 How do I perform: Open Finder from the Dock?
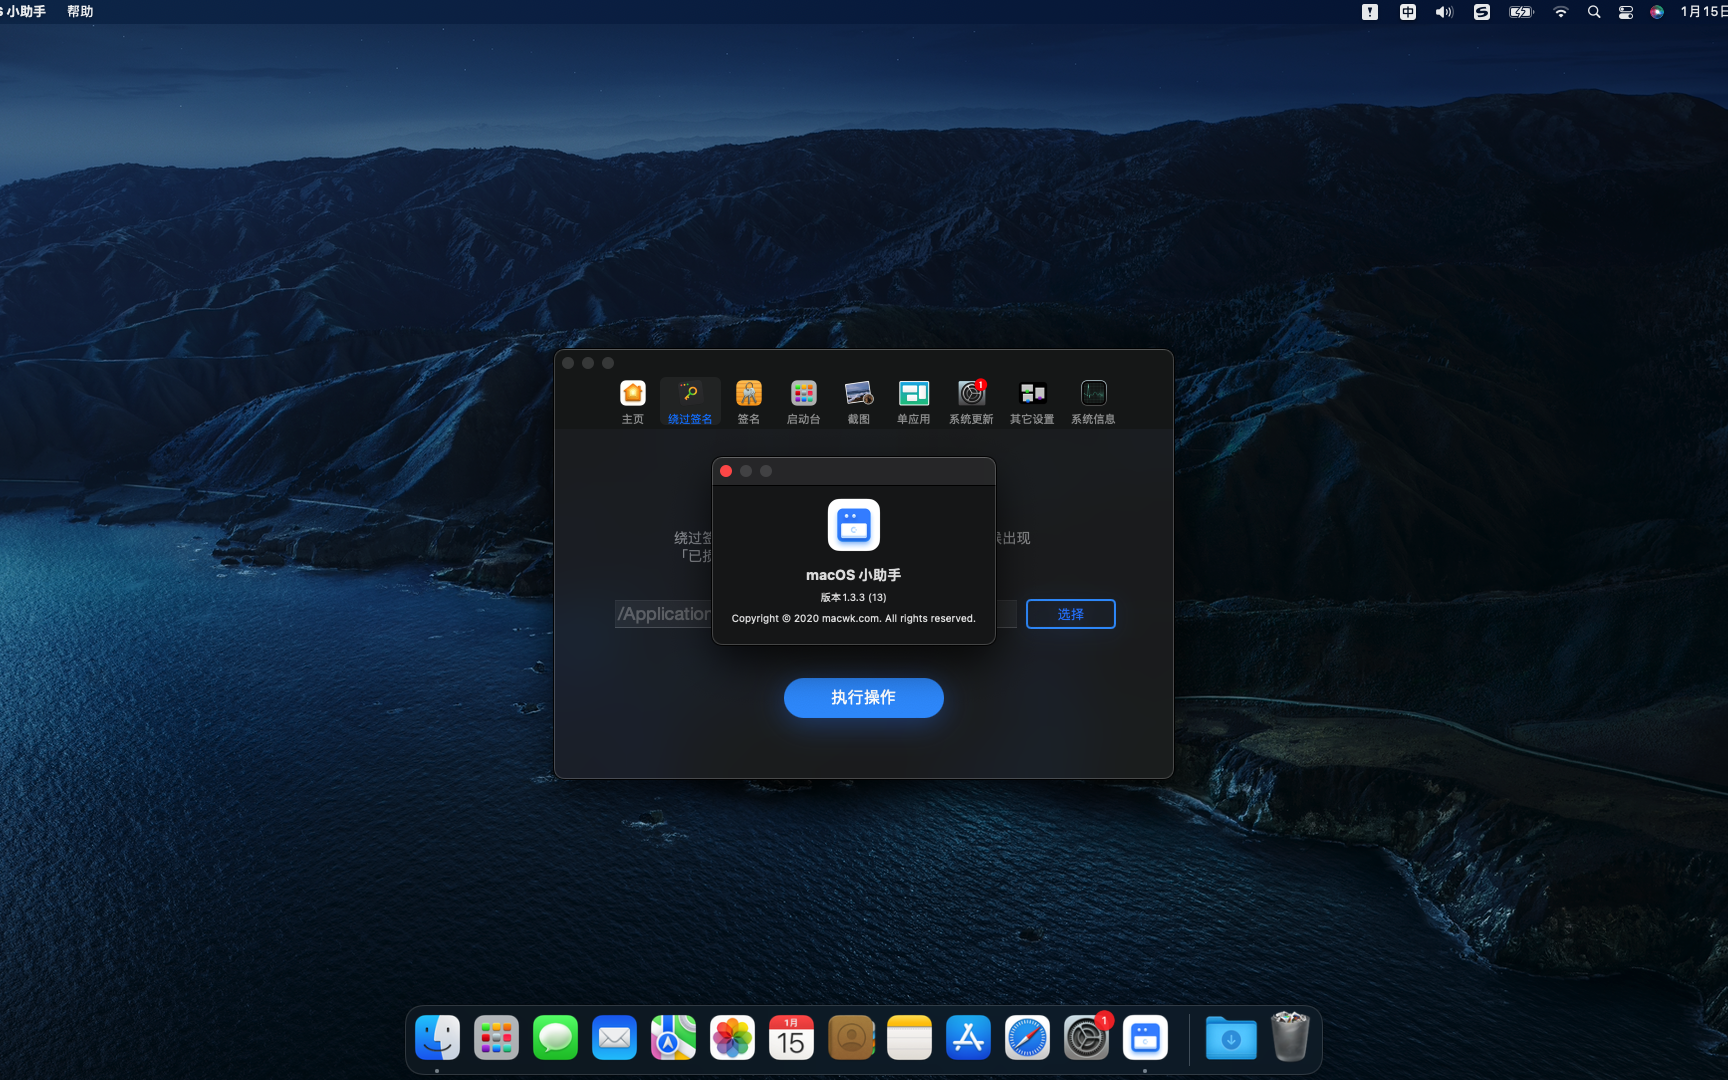437,1039
